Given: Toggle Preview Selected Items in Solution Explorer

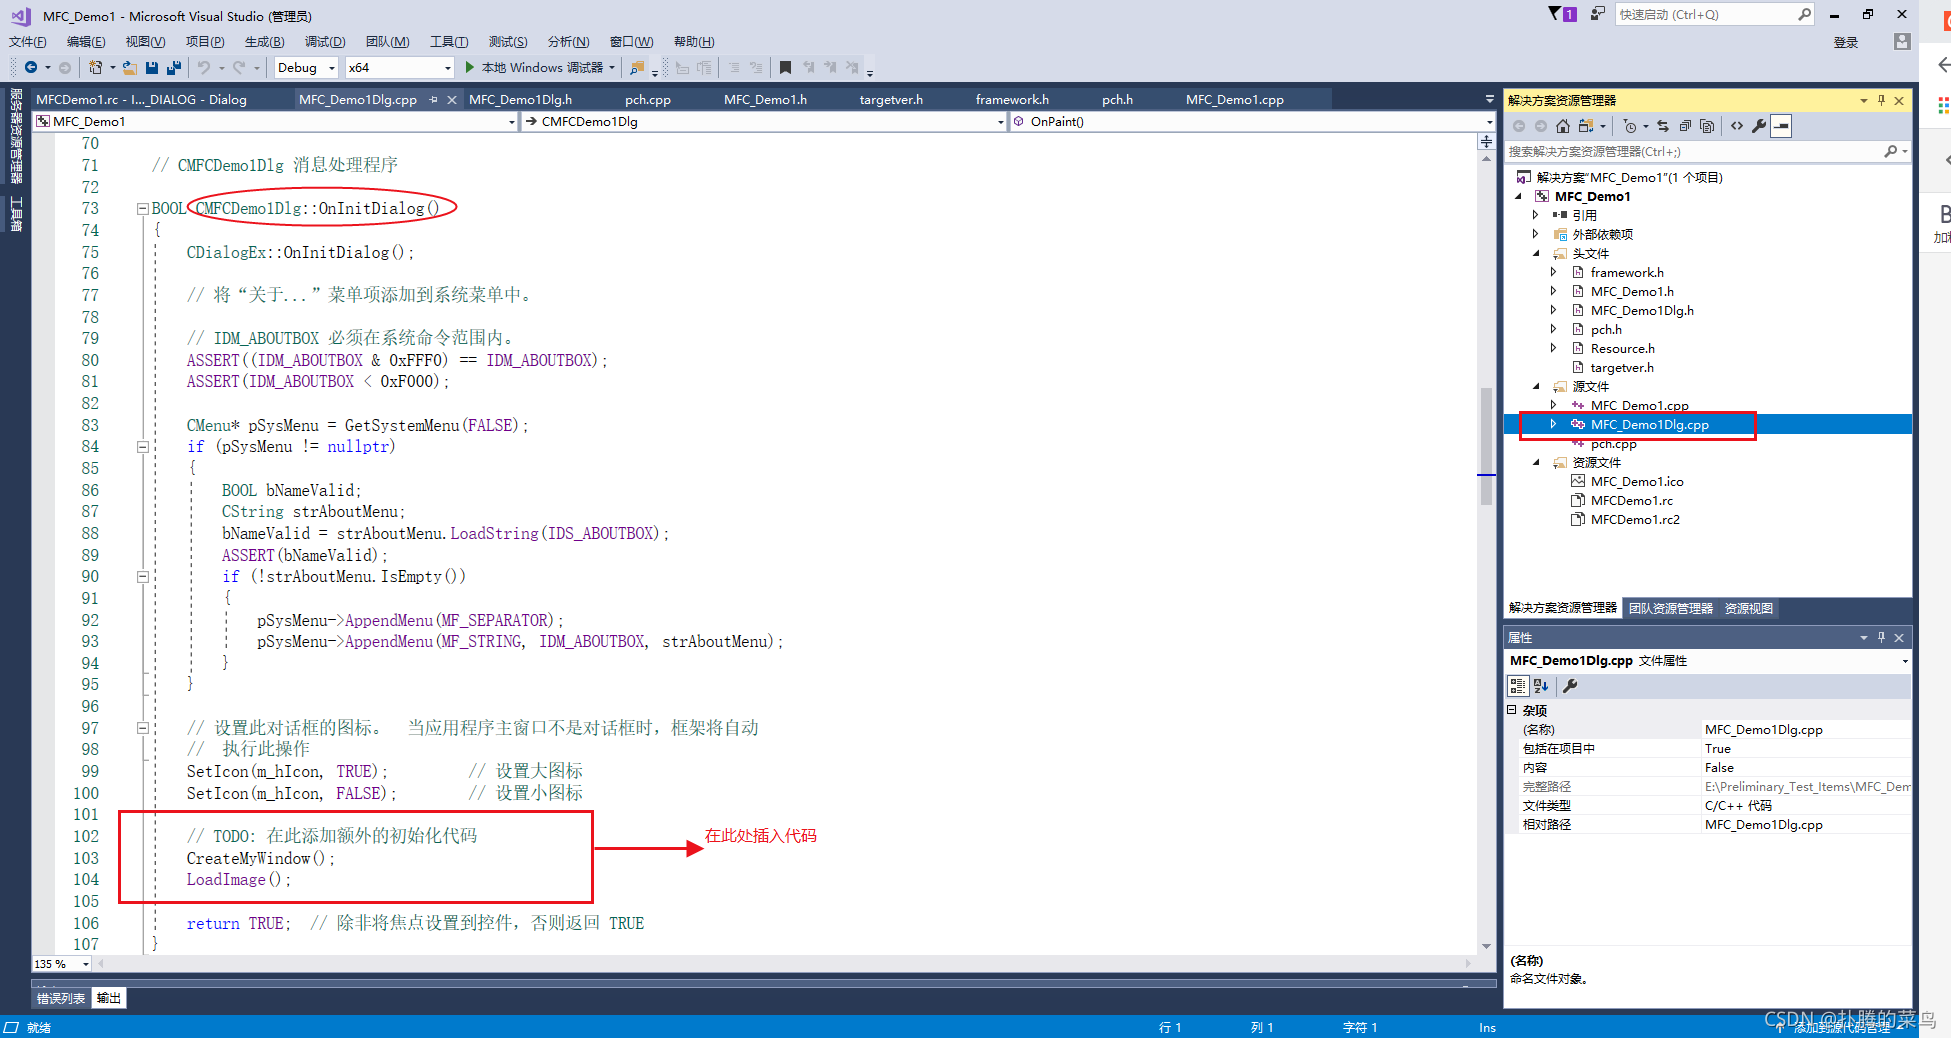Looking at the screenshot, I should pyautogui.click(x=1781, y=126).
